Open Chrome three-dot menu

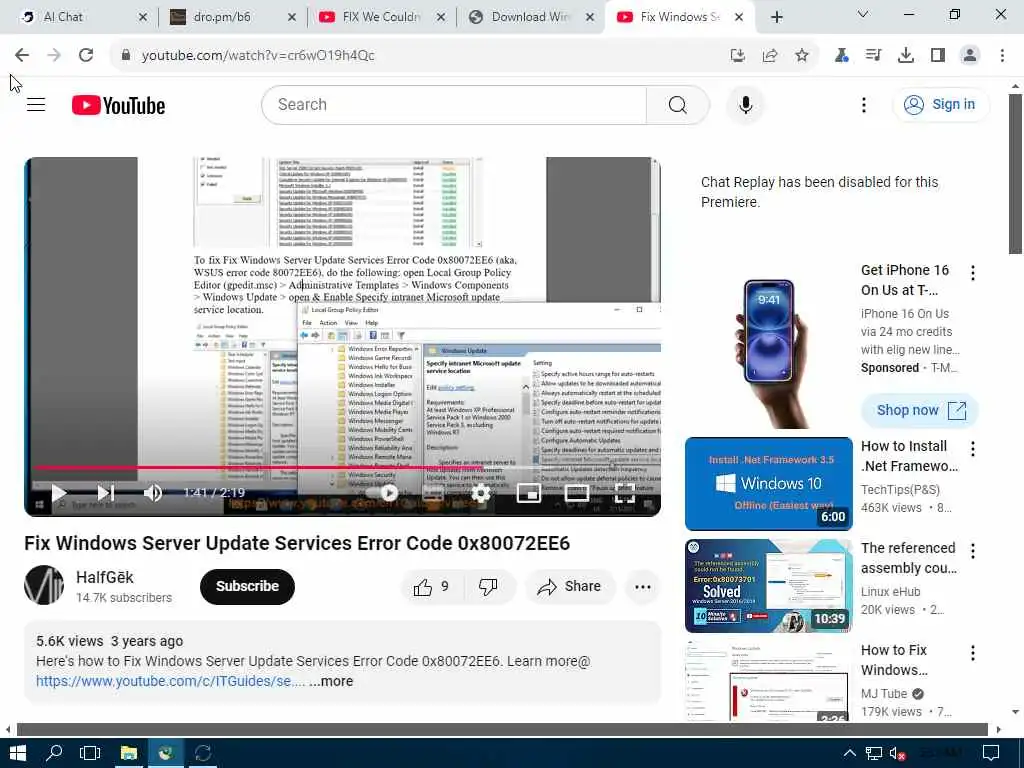[x=1002, y=56]
